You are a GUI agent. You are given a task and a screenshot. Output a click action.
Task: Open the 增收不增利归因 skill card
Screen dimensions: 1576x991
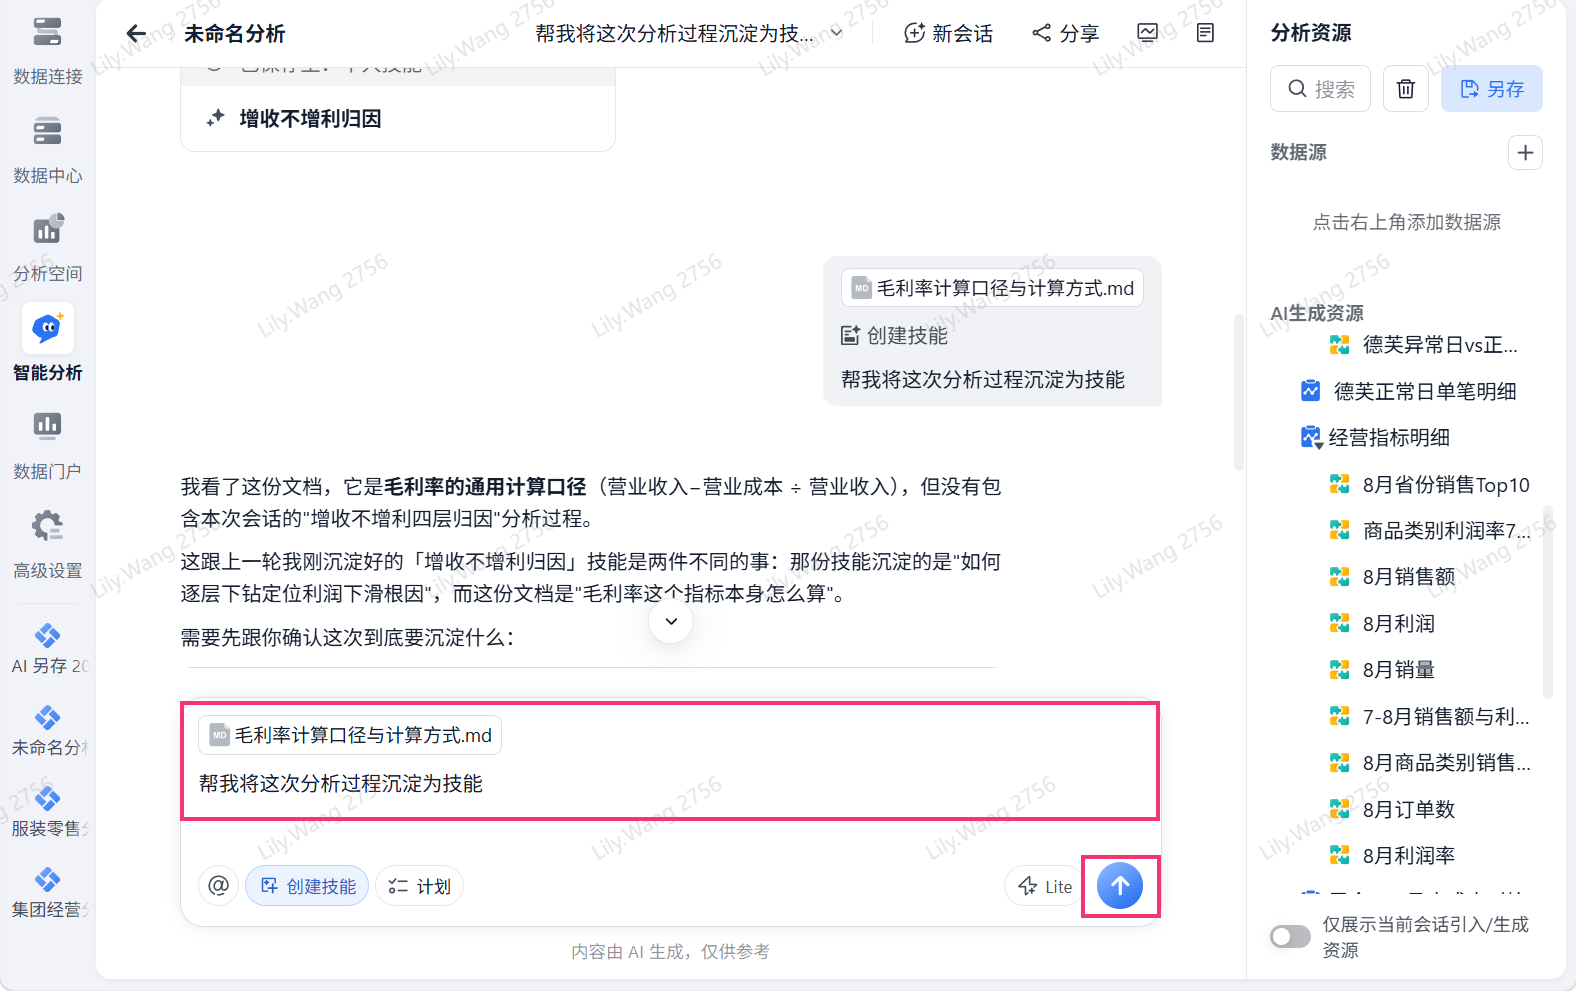398,119
